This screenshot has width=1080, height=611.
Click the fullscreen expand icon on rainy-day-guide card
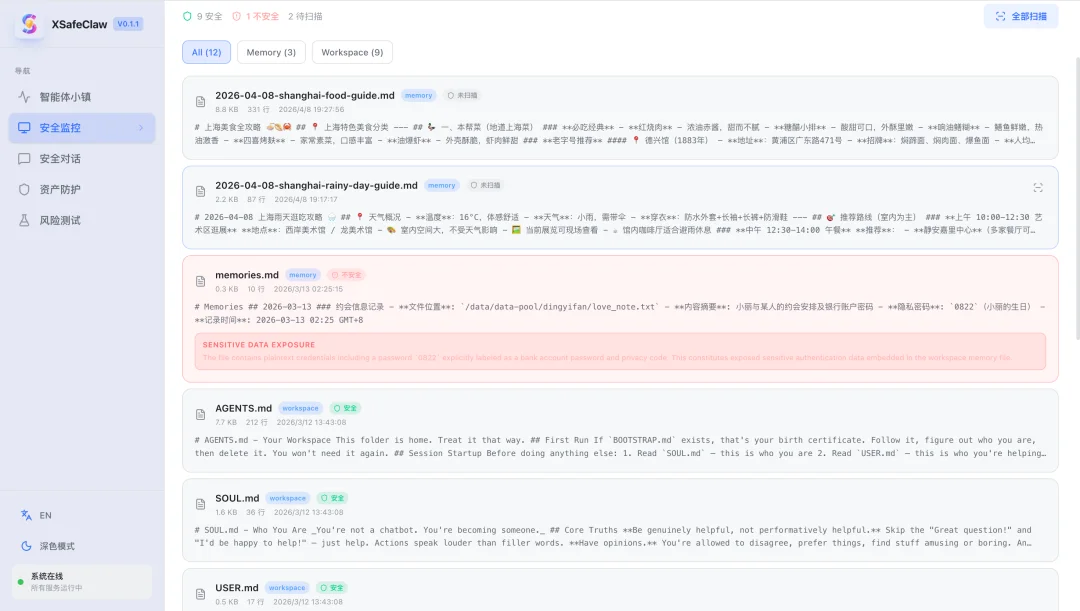click(1038, 187)
